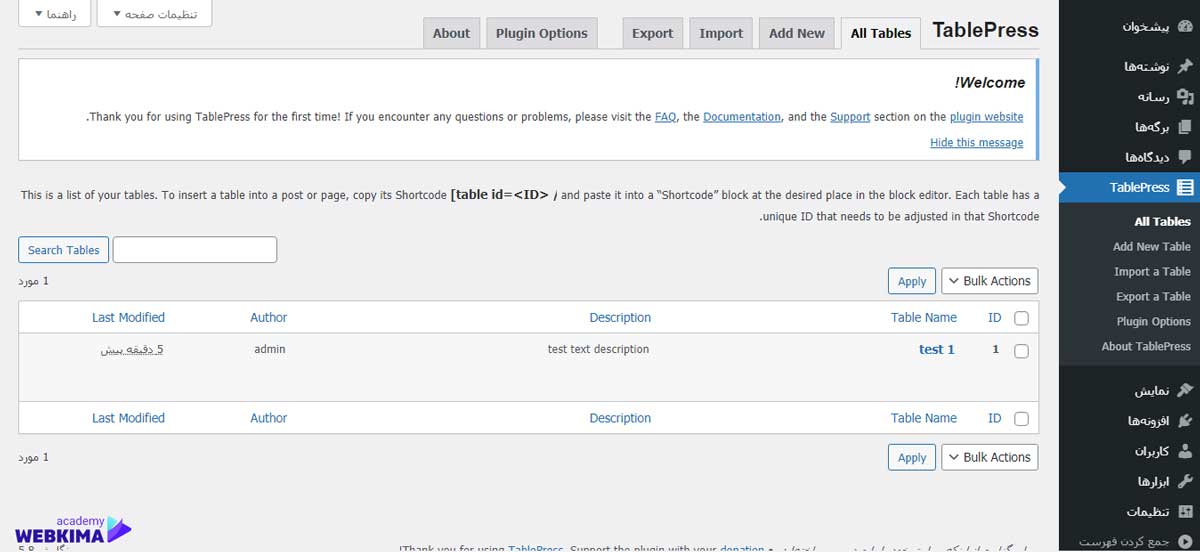Open the Dashboard (پیشخوان) menu label
Image resolution: width=1200 pixels, height=552 pixels.
[1146, 27]
